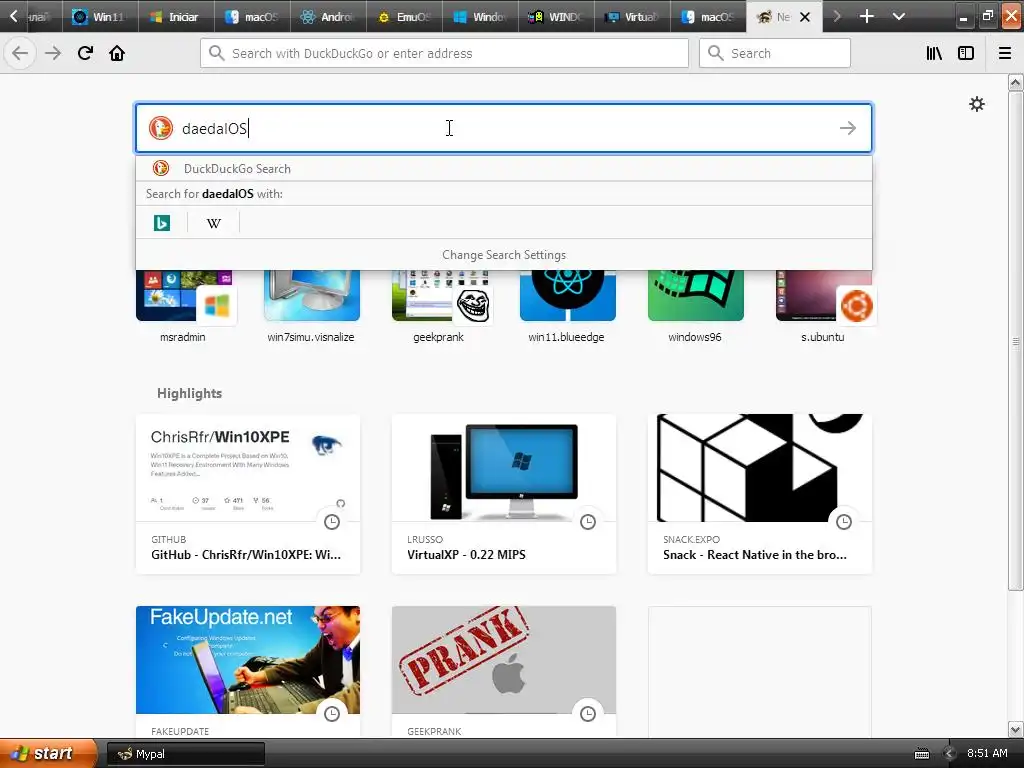Switch to the EmuOS tab
Viewport: 1024px width, 768px height.
pyautogui.click(x=405, y=16)
